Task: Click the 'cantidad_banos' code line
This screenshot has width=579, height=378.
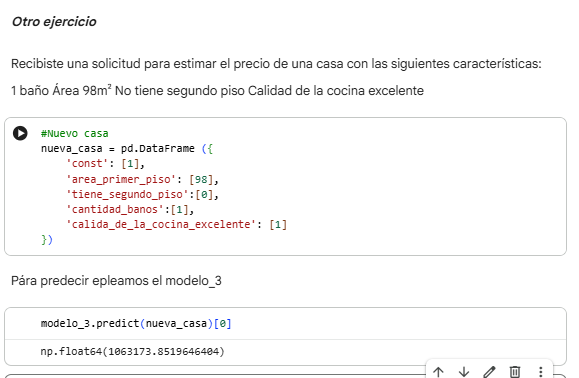Action: pyautogui.click(x=130, y=209)
